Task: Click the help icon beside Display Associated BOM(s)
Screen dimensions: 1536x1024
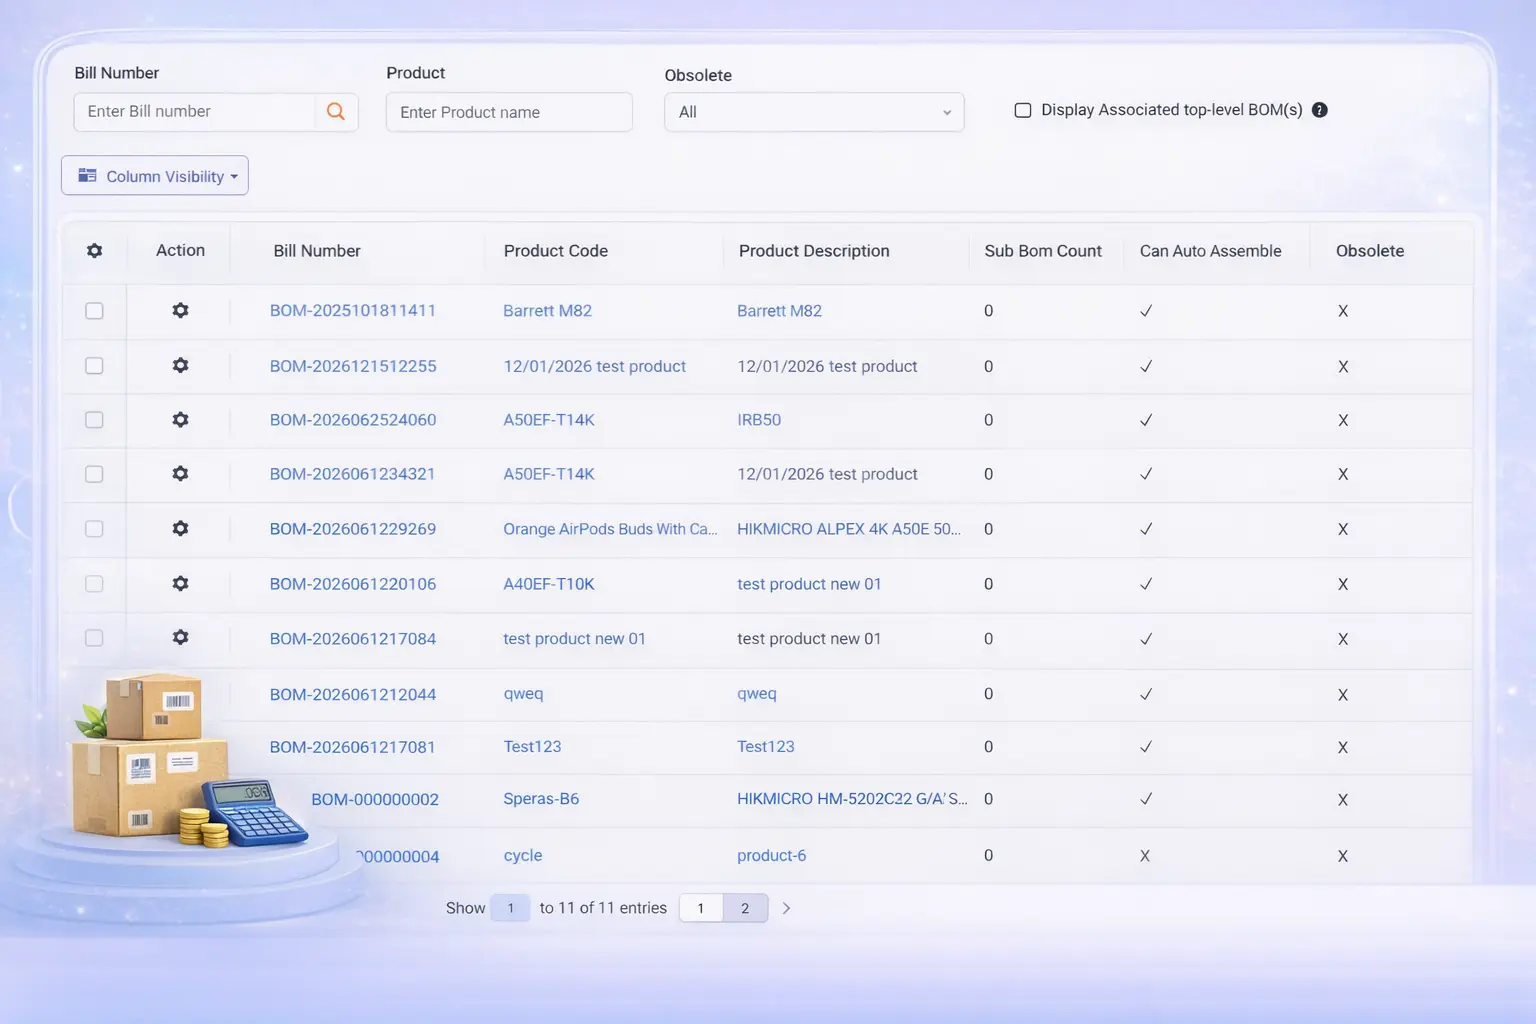Action: 1320,110
